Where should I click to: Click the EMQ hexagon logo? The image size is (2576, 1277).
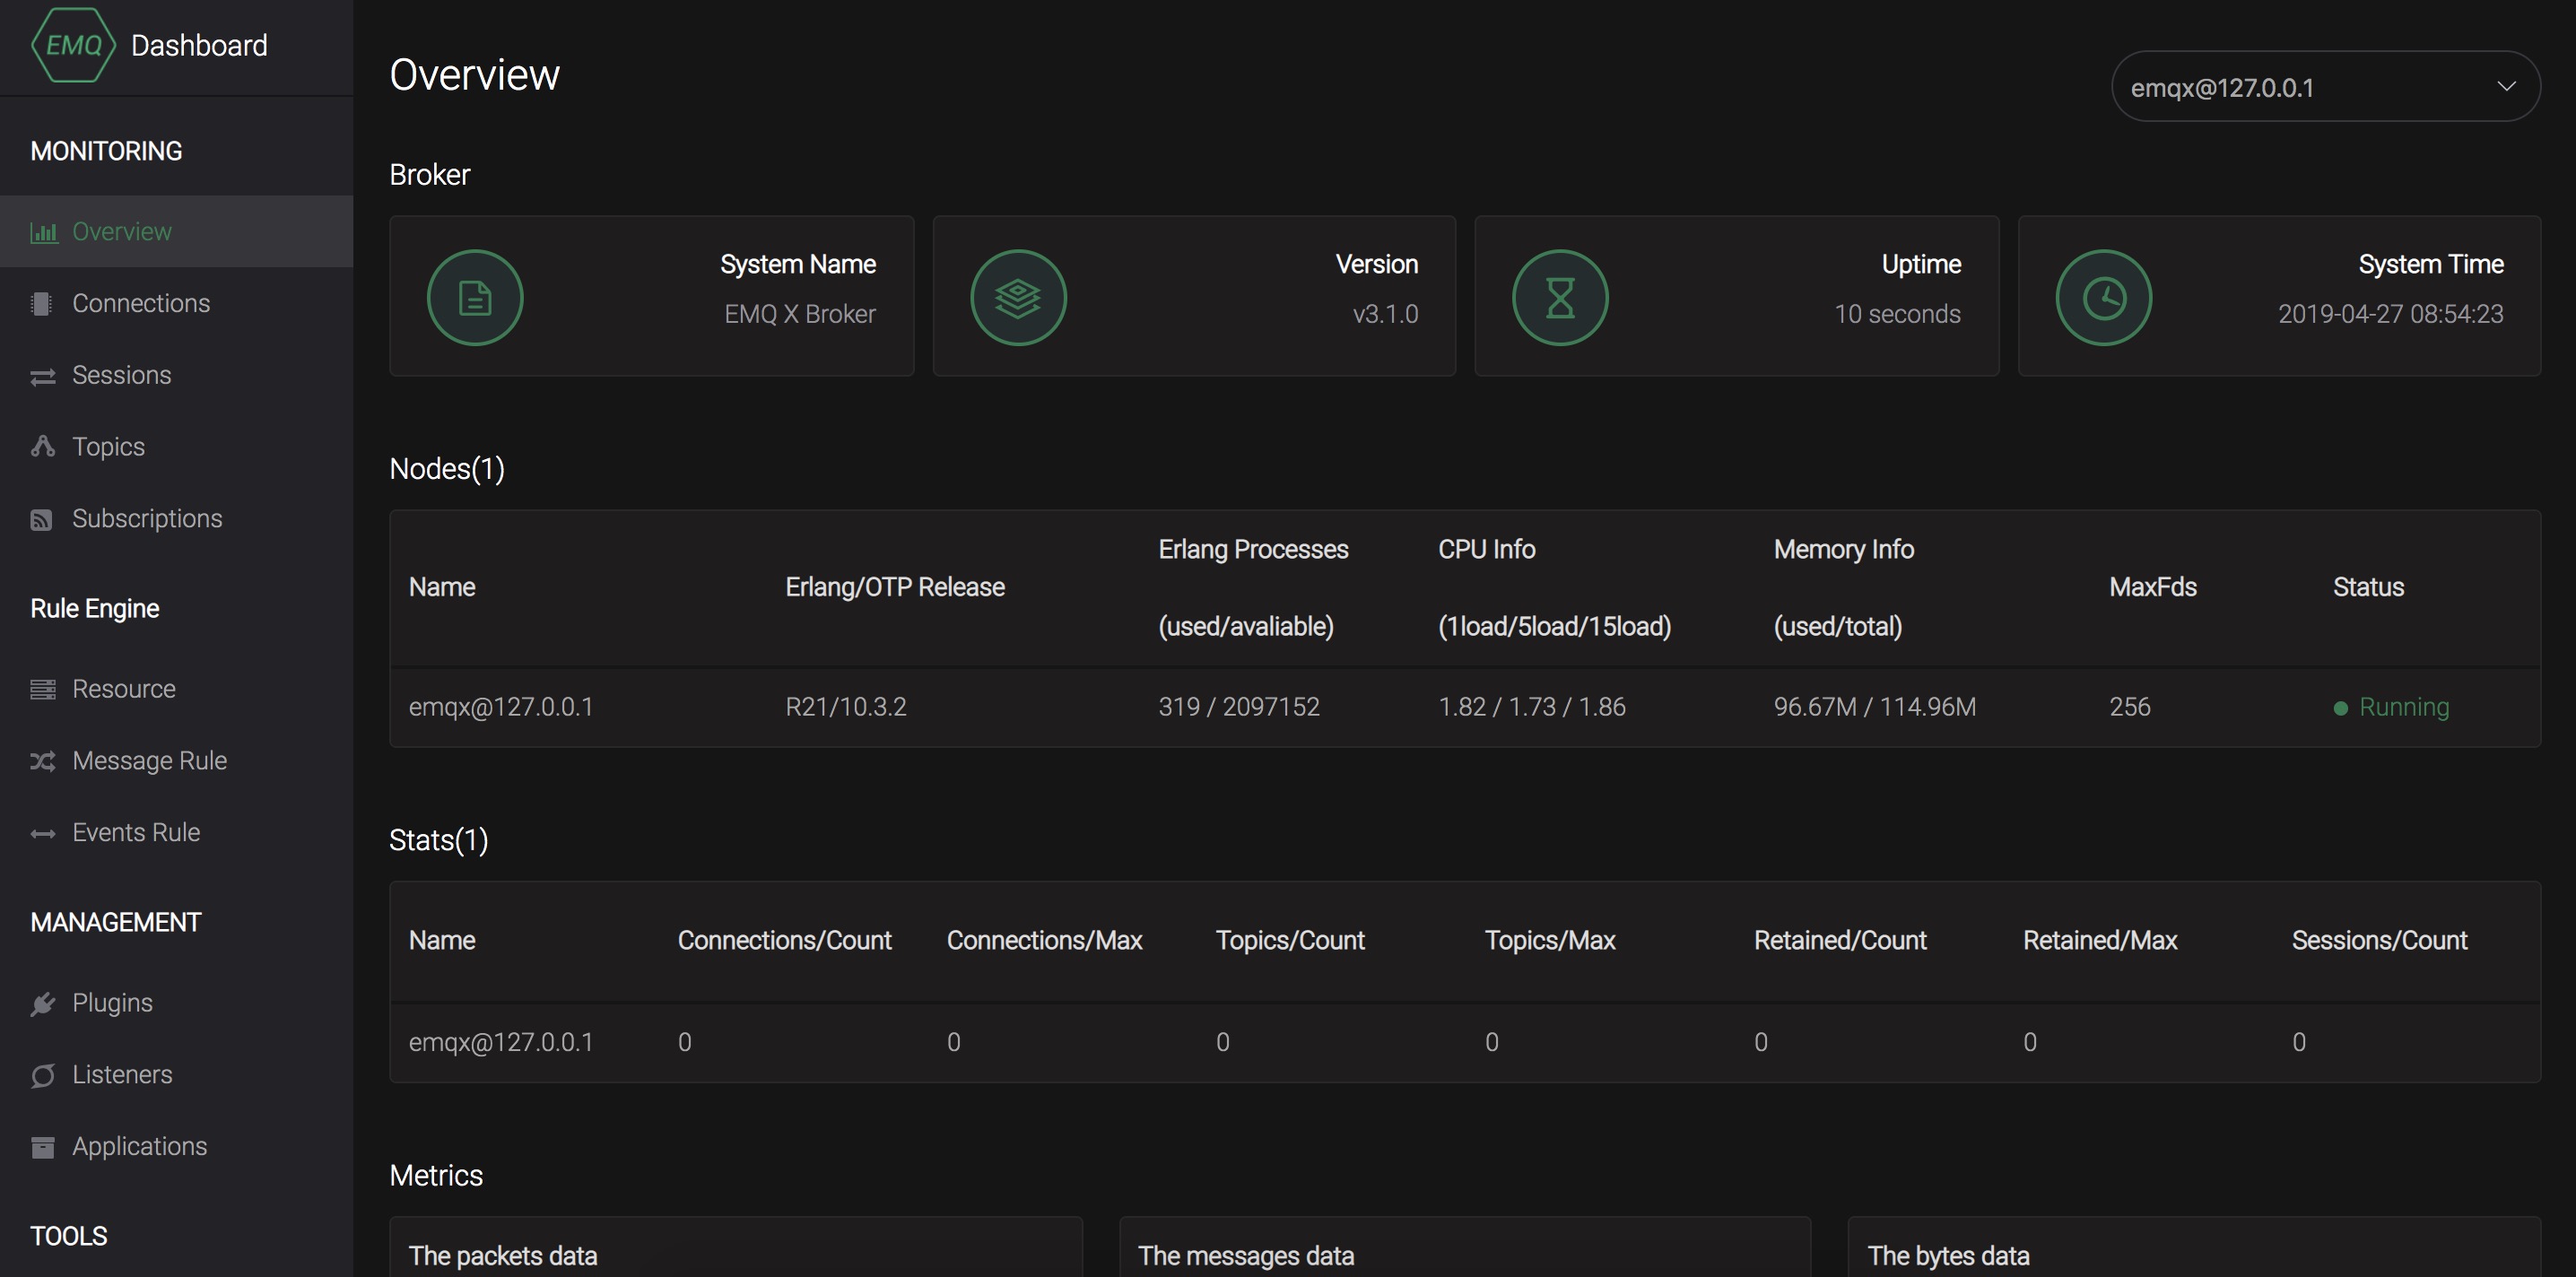point(73,45)
